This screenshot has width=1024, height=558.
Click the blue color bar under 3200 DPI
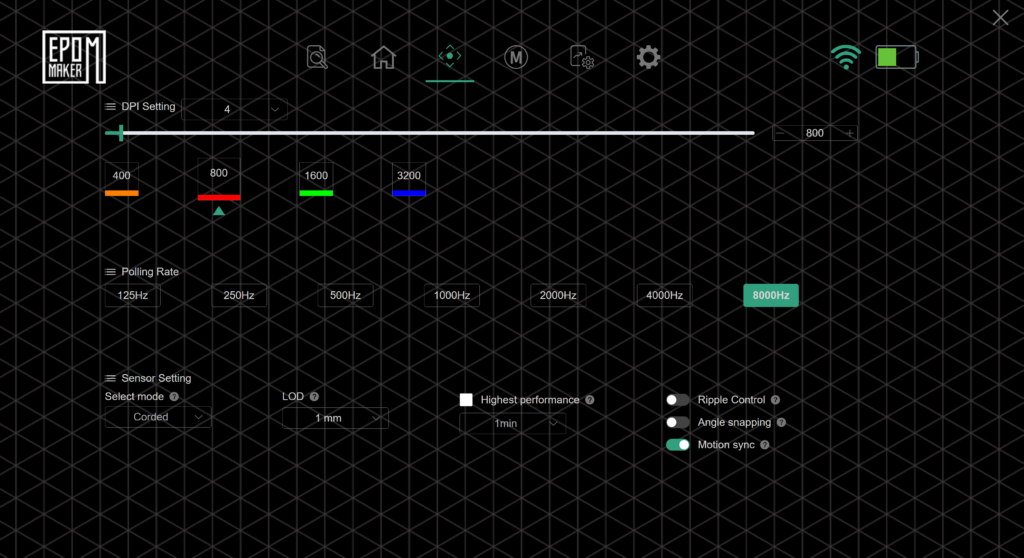click(409, 192)
